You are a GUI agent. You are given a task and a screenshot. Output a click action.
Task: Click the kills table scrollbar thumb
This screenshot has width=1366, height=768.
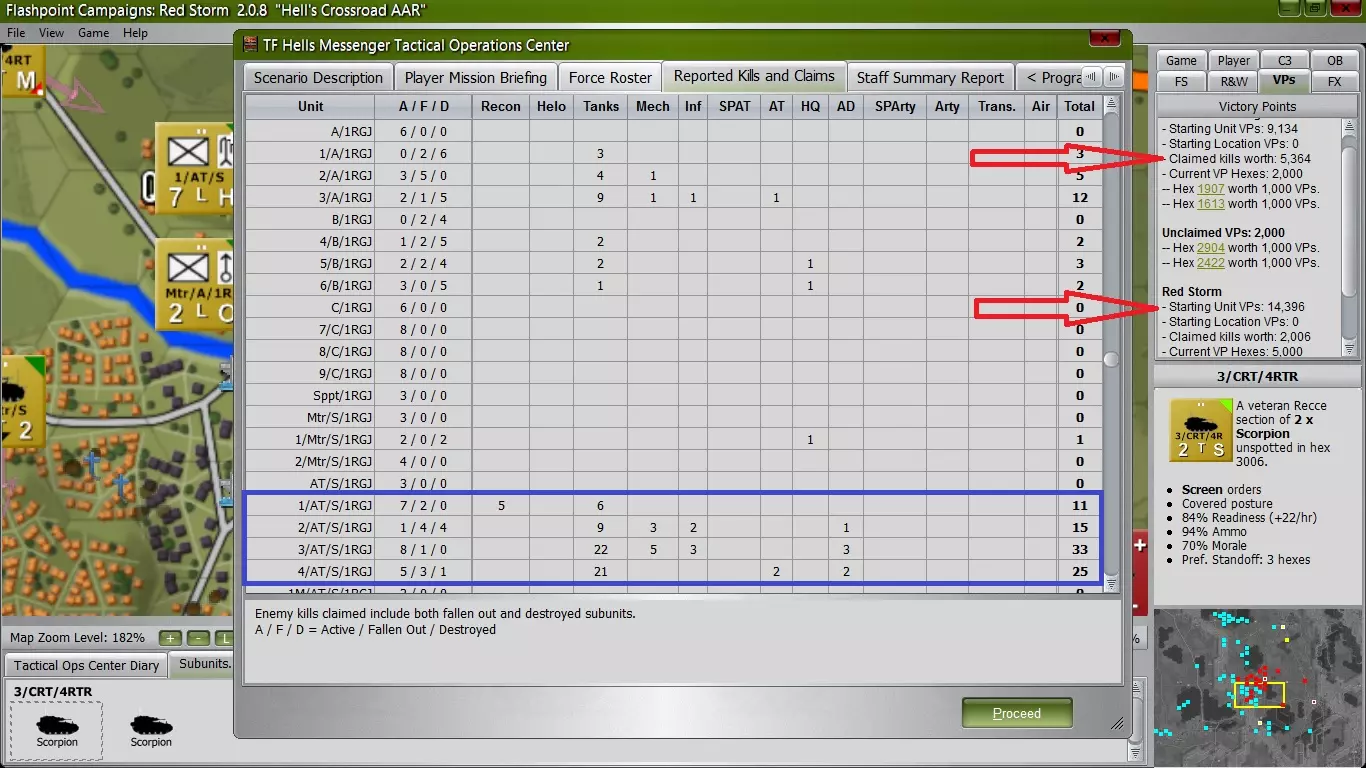(x=1110, y=359)
